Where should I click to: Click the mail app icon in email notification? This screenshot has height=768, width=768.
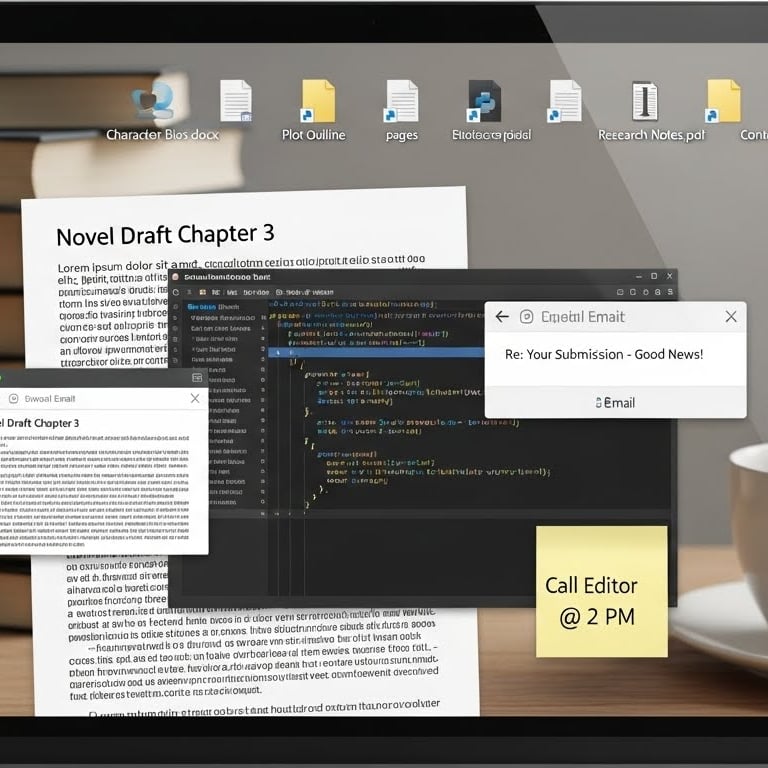coord(527,317)
